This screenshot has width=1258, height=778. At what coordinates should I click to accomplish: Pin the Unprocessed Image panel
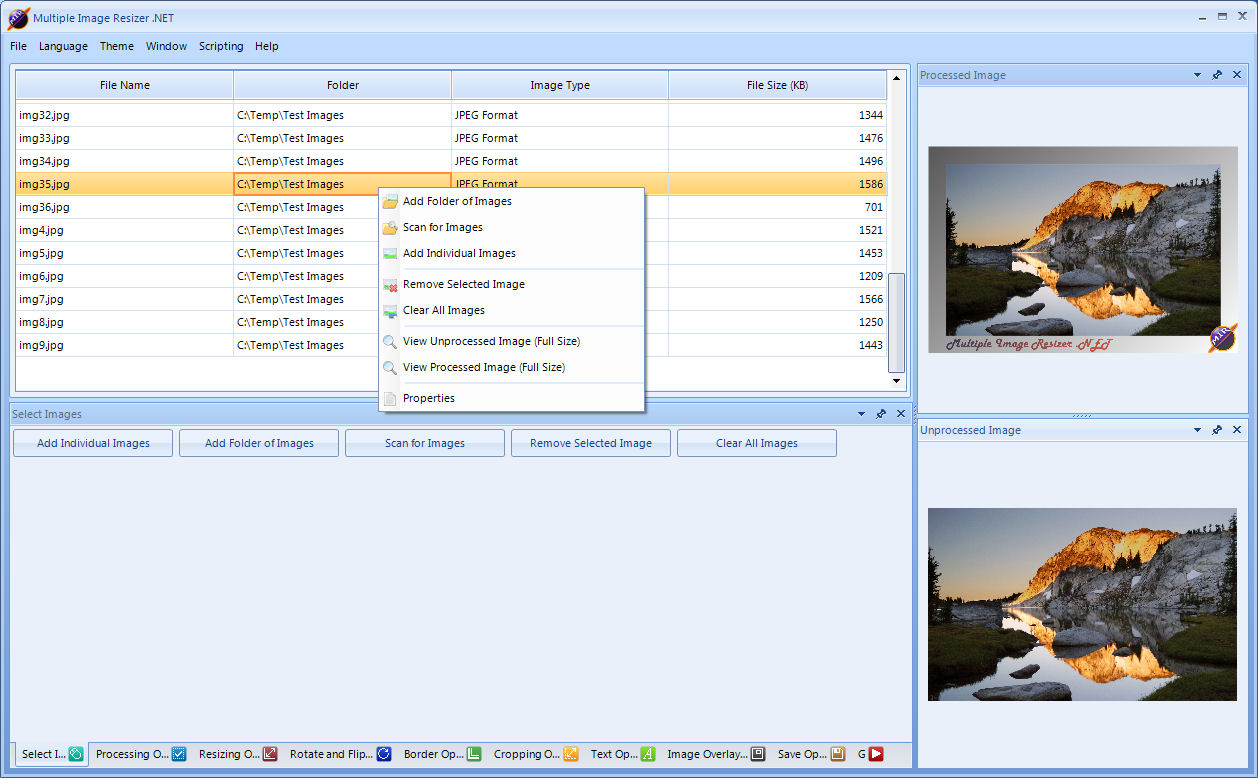pos(1217,430)
